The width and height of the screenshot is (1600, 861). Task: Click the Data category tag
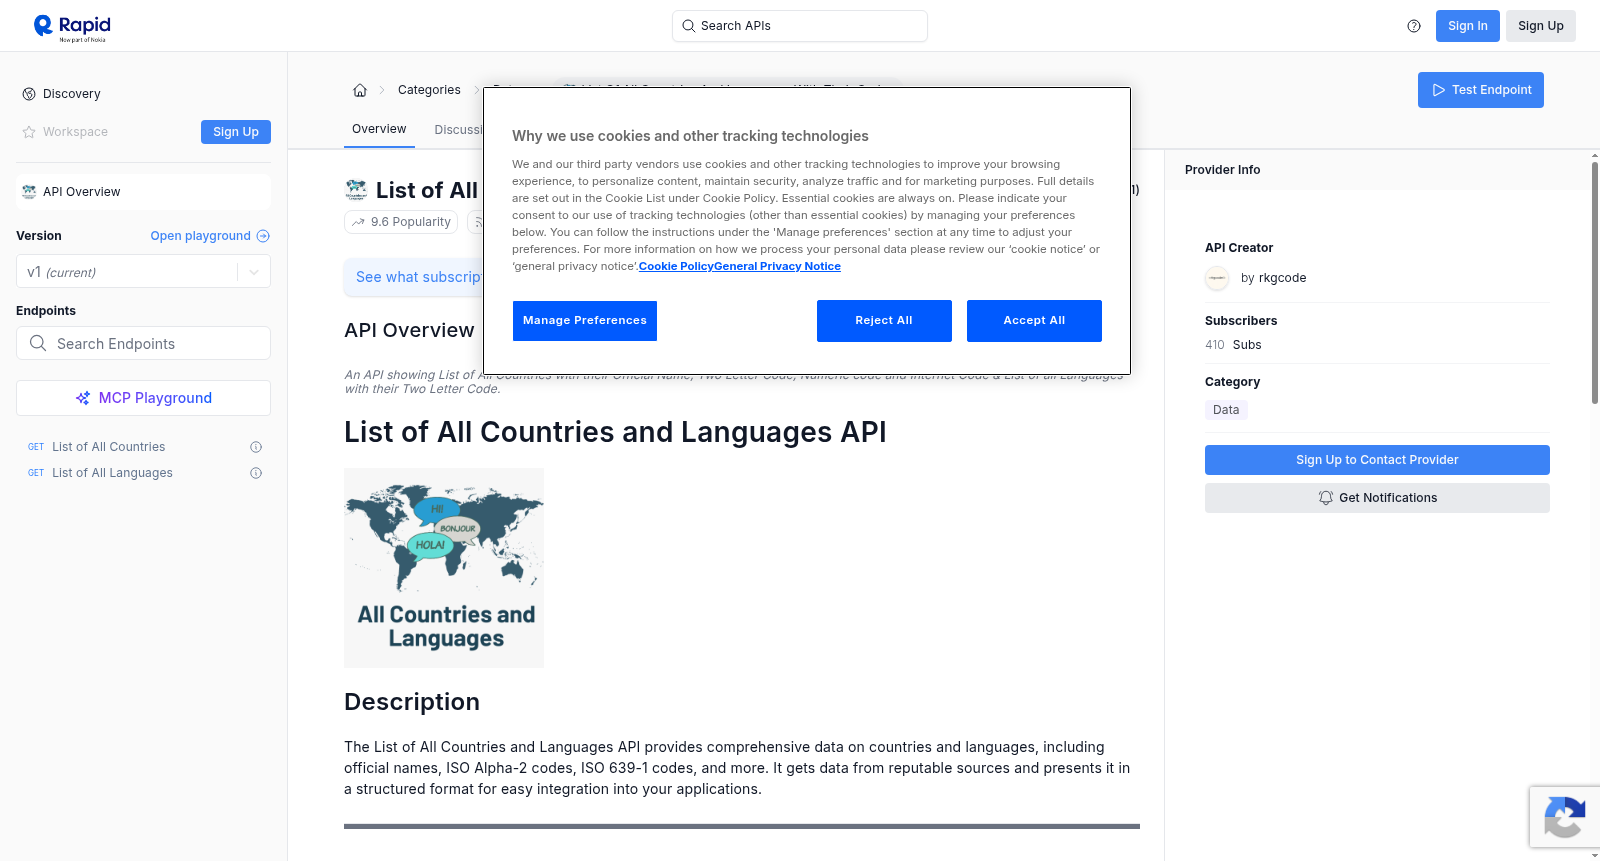point(1226,410)
